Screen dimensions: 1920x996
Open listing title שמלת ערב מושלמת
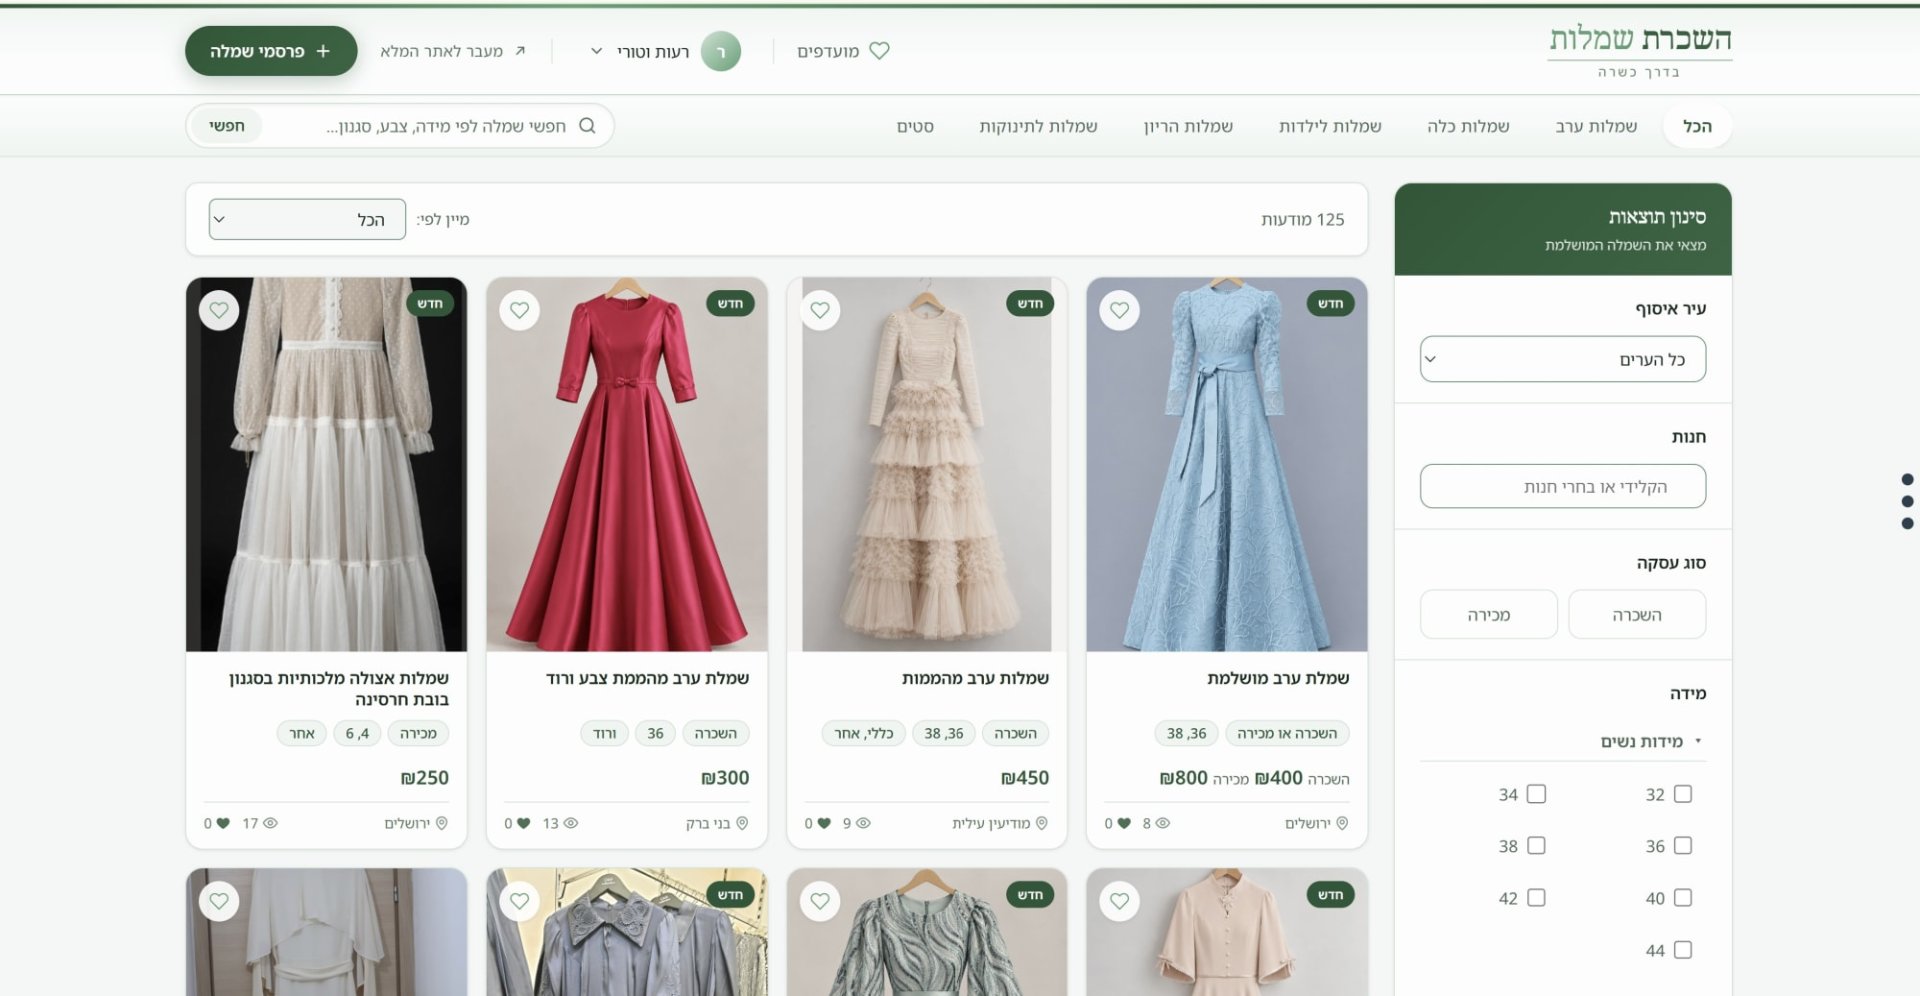pyautogui.click(x=1278, y=678)
